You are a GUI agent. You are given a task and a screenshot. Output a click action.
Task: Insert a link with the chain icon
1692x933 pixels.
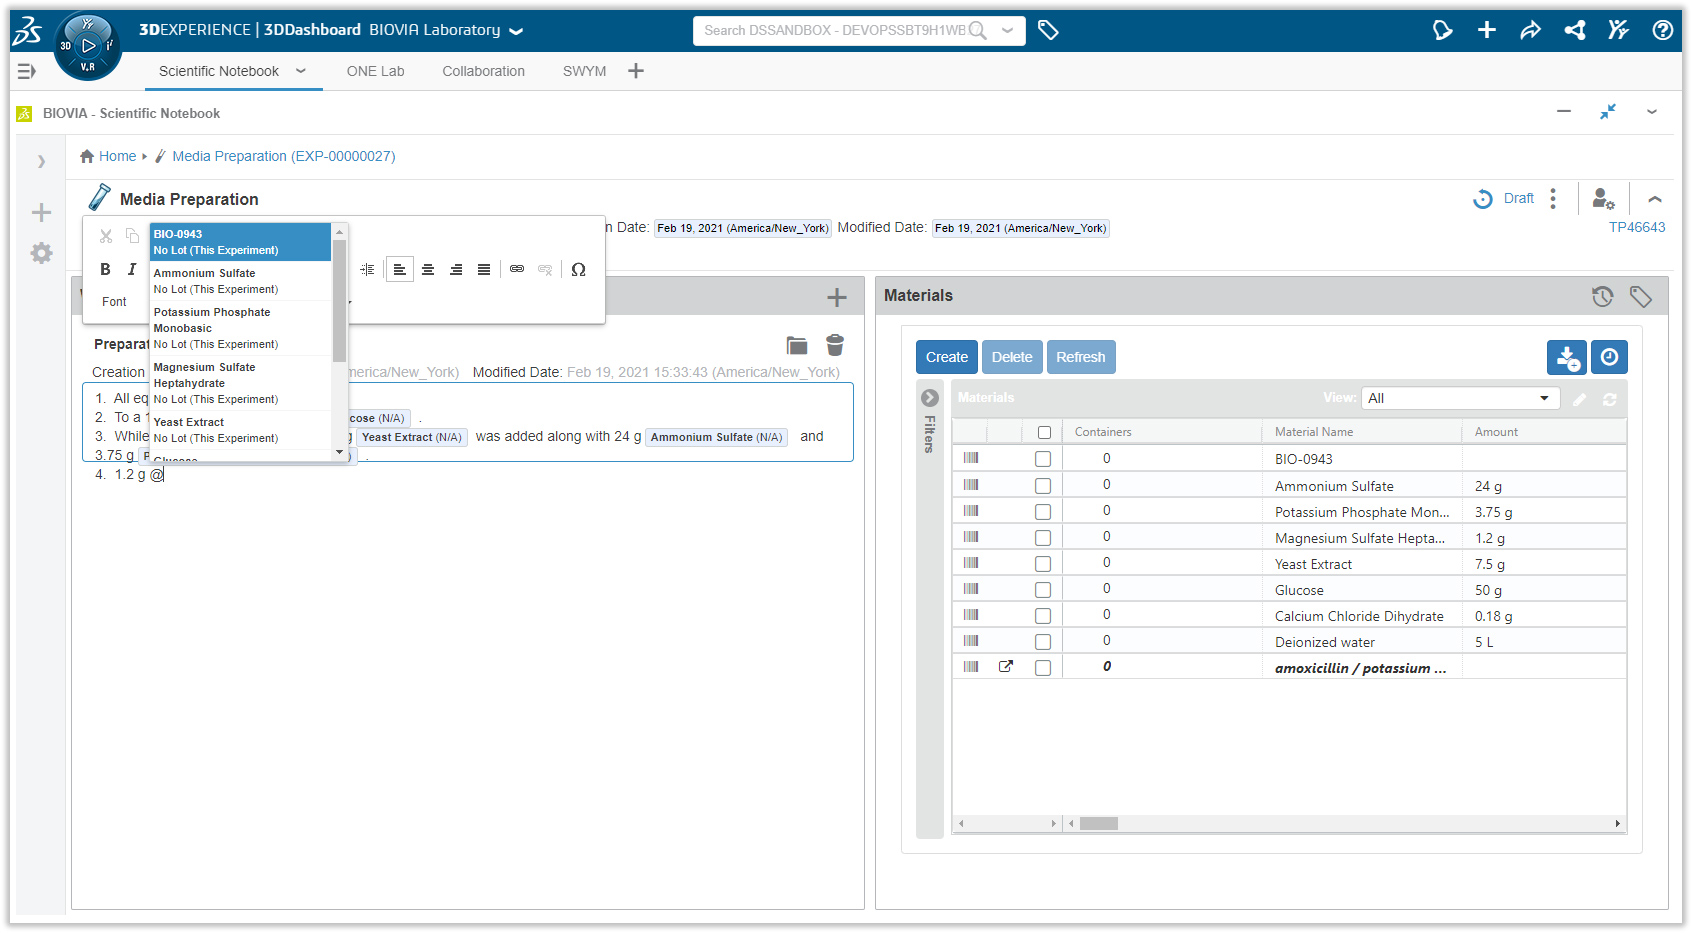click(517, 269)
